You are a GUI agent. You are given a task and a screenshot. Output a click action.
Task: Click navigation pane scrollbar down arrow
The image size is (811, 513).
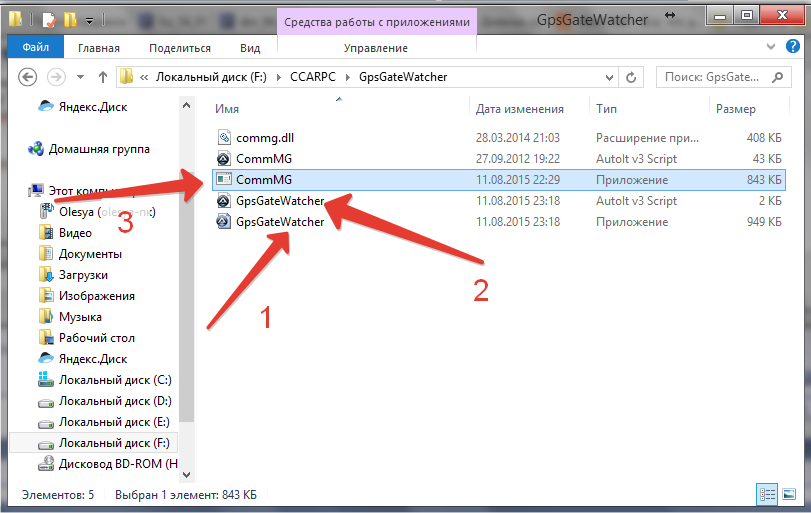coord(187,475)
